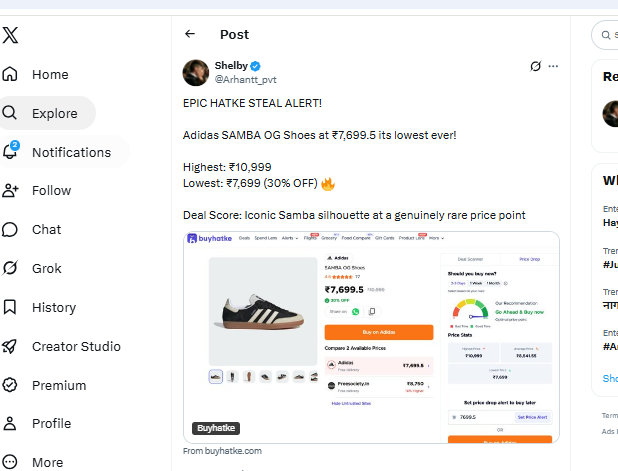Click the 'Highest: ₹10,999' text
This screenshot has height=471, width=618.
pyautogui.click(x=227, y=167)
